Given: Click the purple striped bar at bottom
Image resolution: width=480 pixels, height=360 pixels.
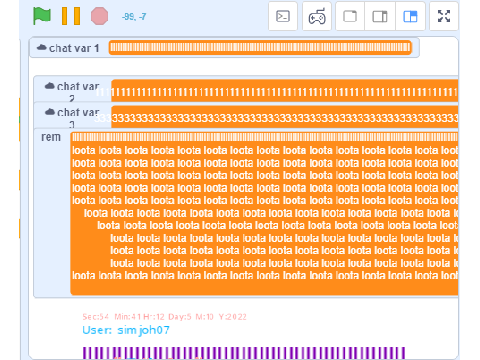Looking at the screenshot, I should coord(244,353).
